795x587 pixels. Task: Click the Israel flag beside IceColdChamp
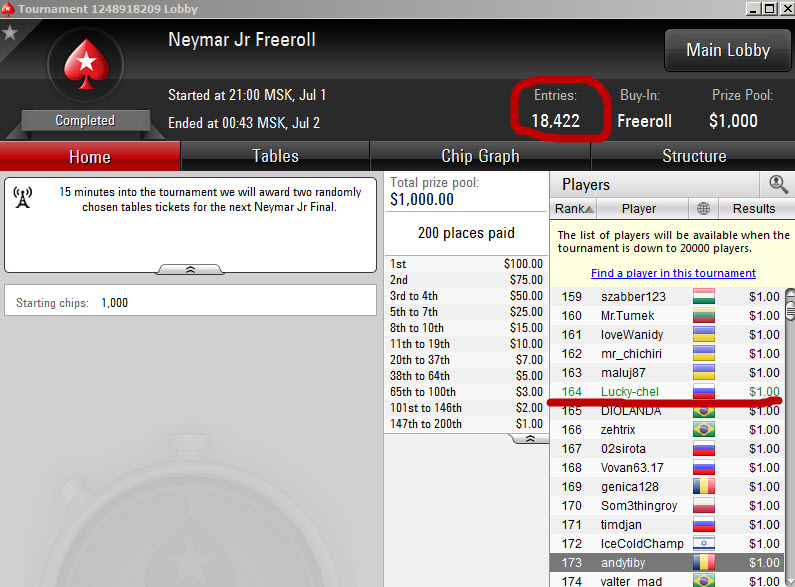click(704, 544)
